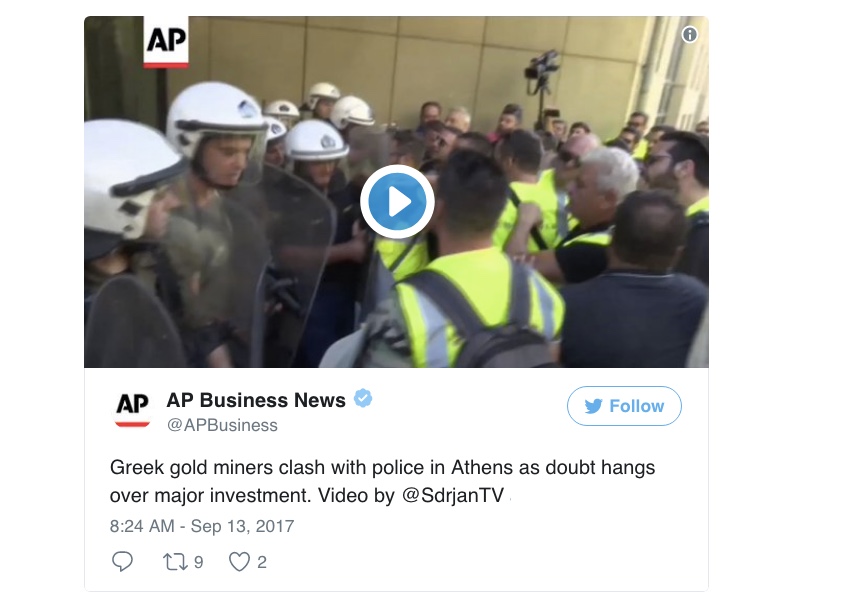Click the tweet text about Greek gold miners

[x=382, y=481]
